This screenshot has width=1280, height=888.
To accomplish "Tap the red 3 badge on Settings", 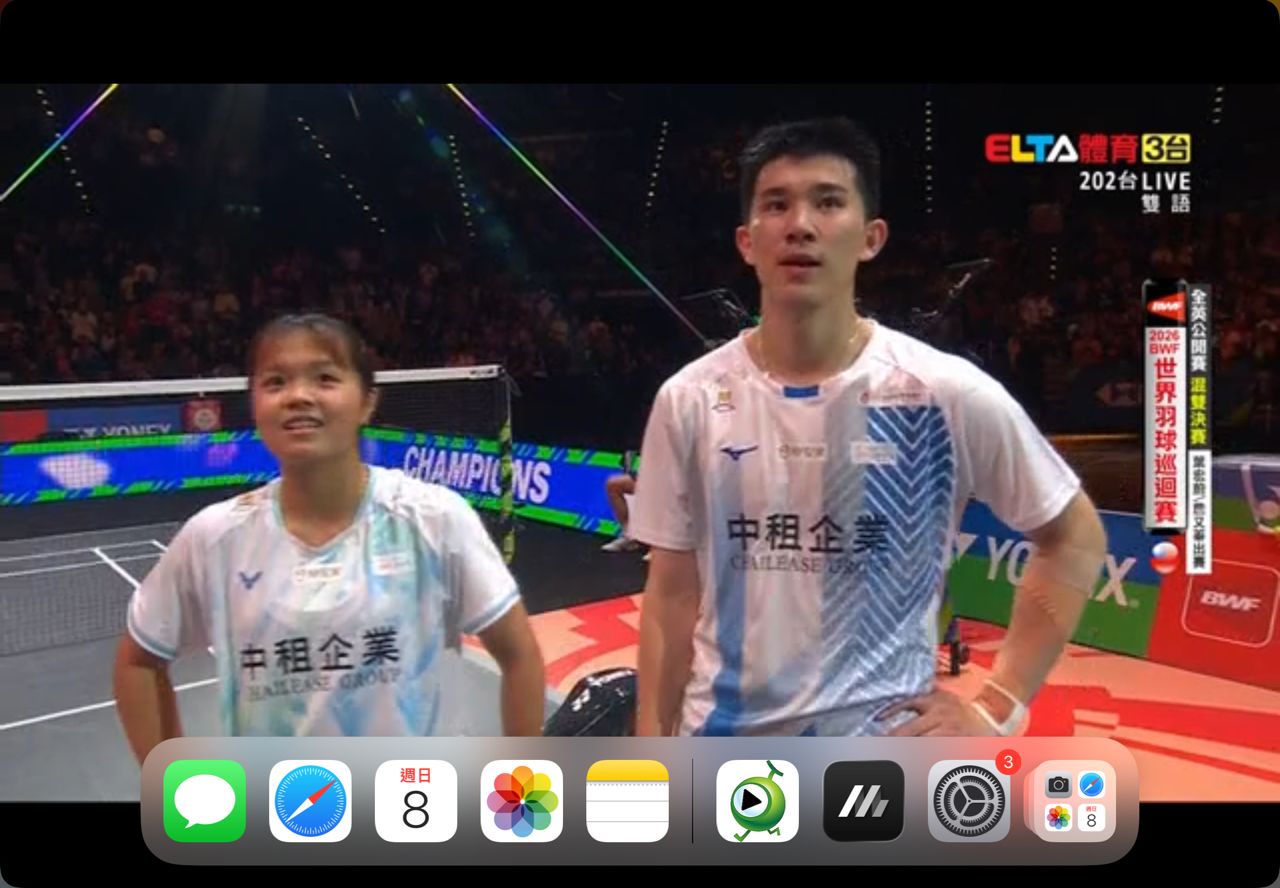I will tap(1007, 763).
